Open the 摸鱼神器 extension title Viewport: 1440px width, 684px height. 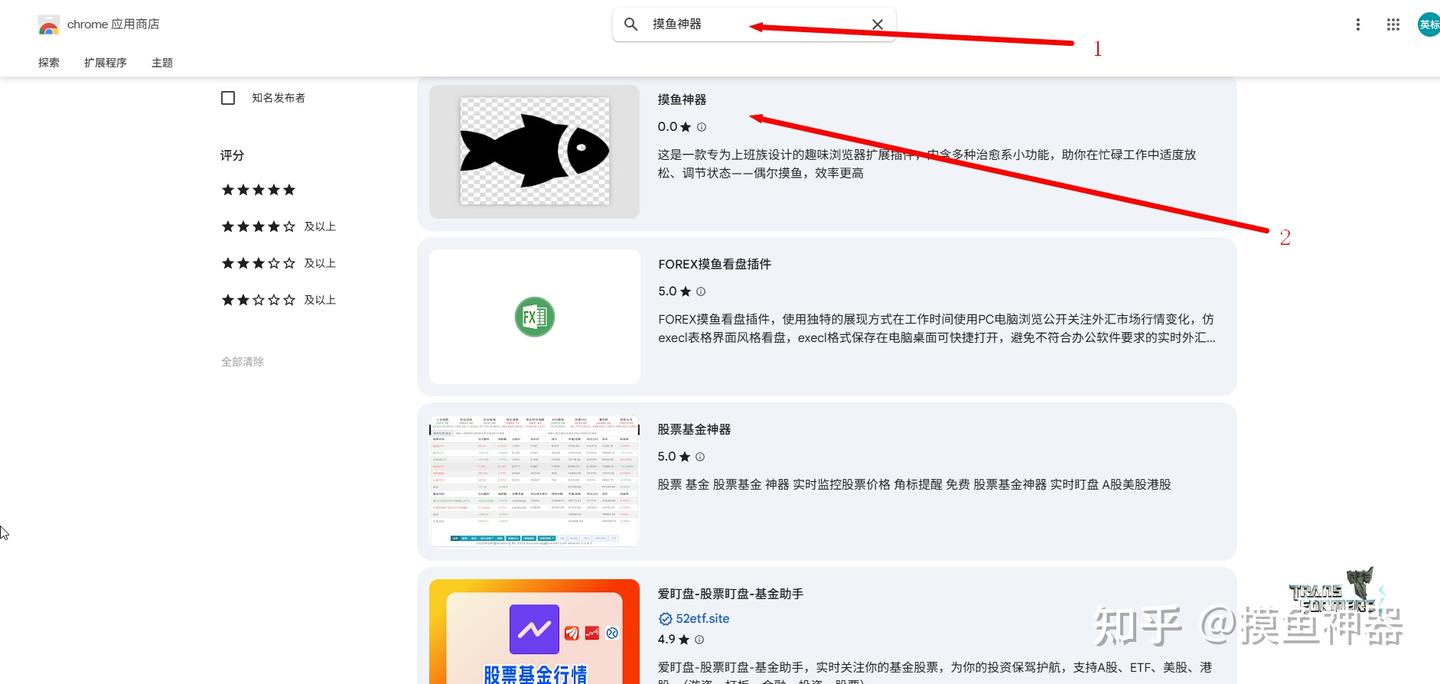(x=682, y=100)
